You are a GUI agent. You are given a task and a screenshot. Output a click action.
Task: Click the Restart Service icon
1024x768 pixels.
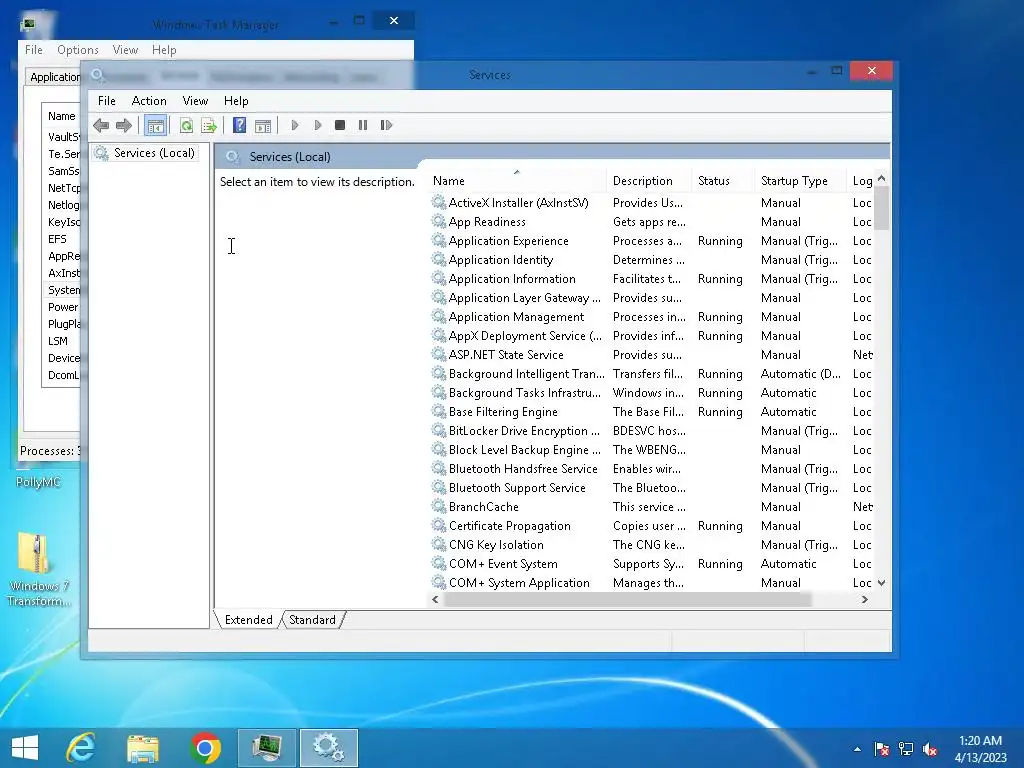click(386, 125)
